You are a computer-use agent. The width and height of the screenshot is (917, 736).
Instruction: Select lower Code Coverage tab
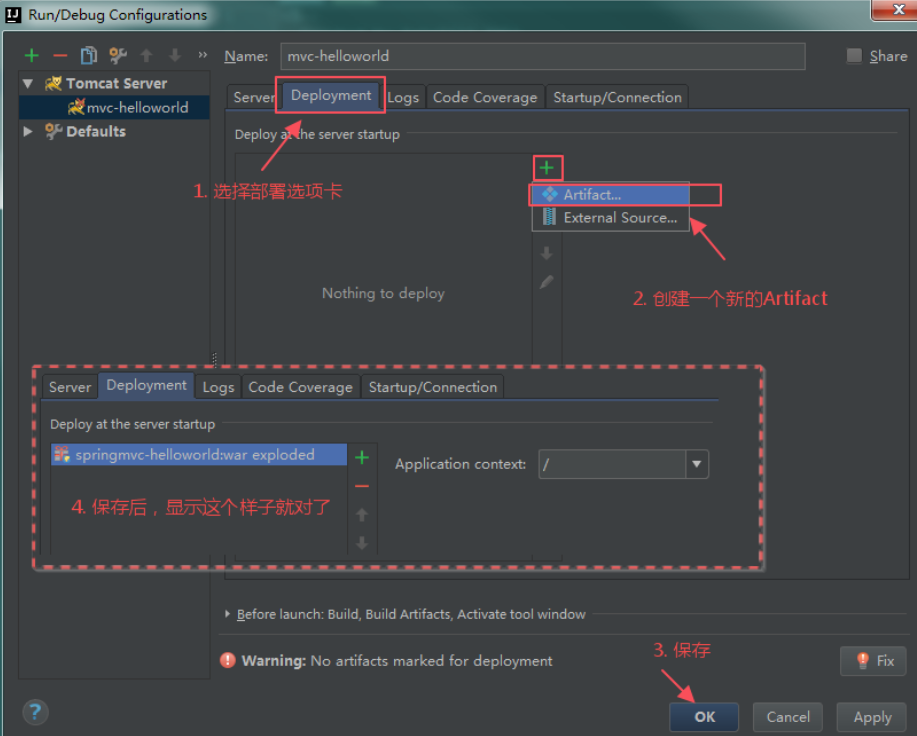click(x=301, y=387)
